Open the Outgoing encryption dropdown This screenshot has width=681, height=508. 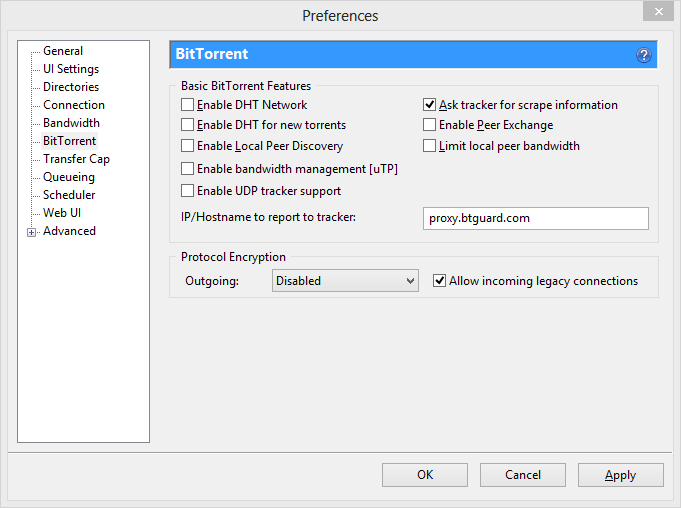coord(345,282)
